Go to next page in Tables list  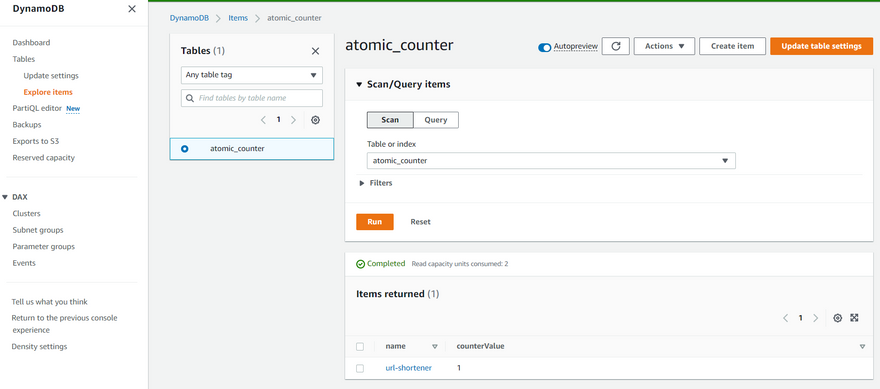pyautogui.click(x=293, y=120)
